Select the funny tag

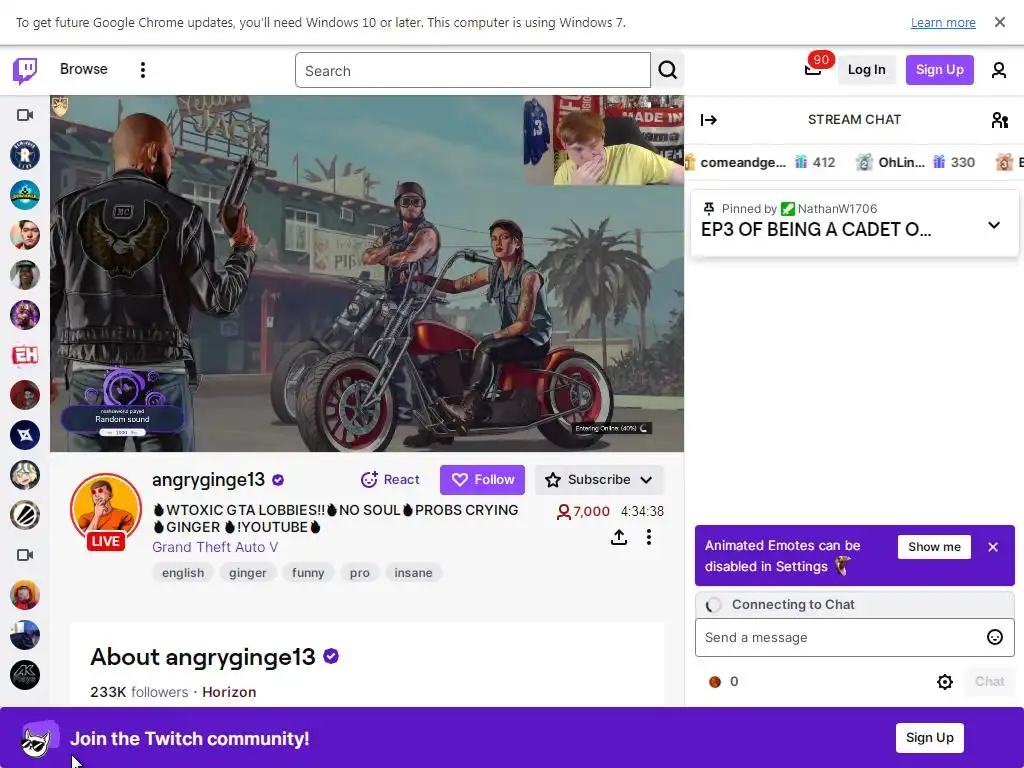click(x=308, y=573)
